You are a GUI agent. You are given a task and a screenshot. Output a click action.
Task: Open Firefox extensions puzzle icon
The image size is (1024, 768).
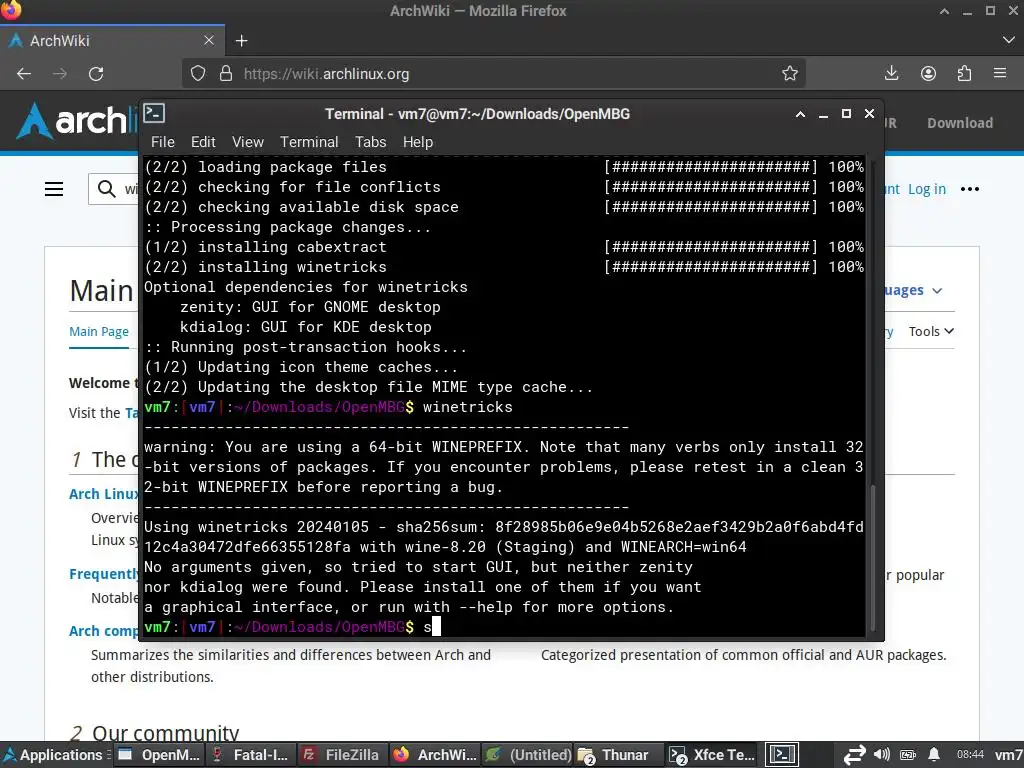[x=964, y=73]
